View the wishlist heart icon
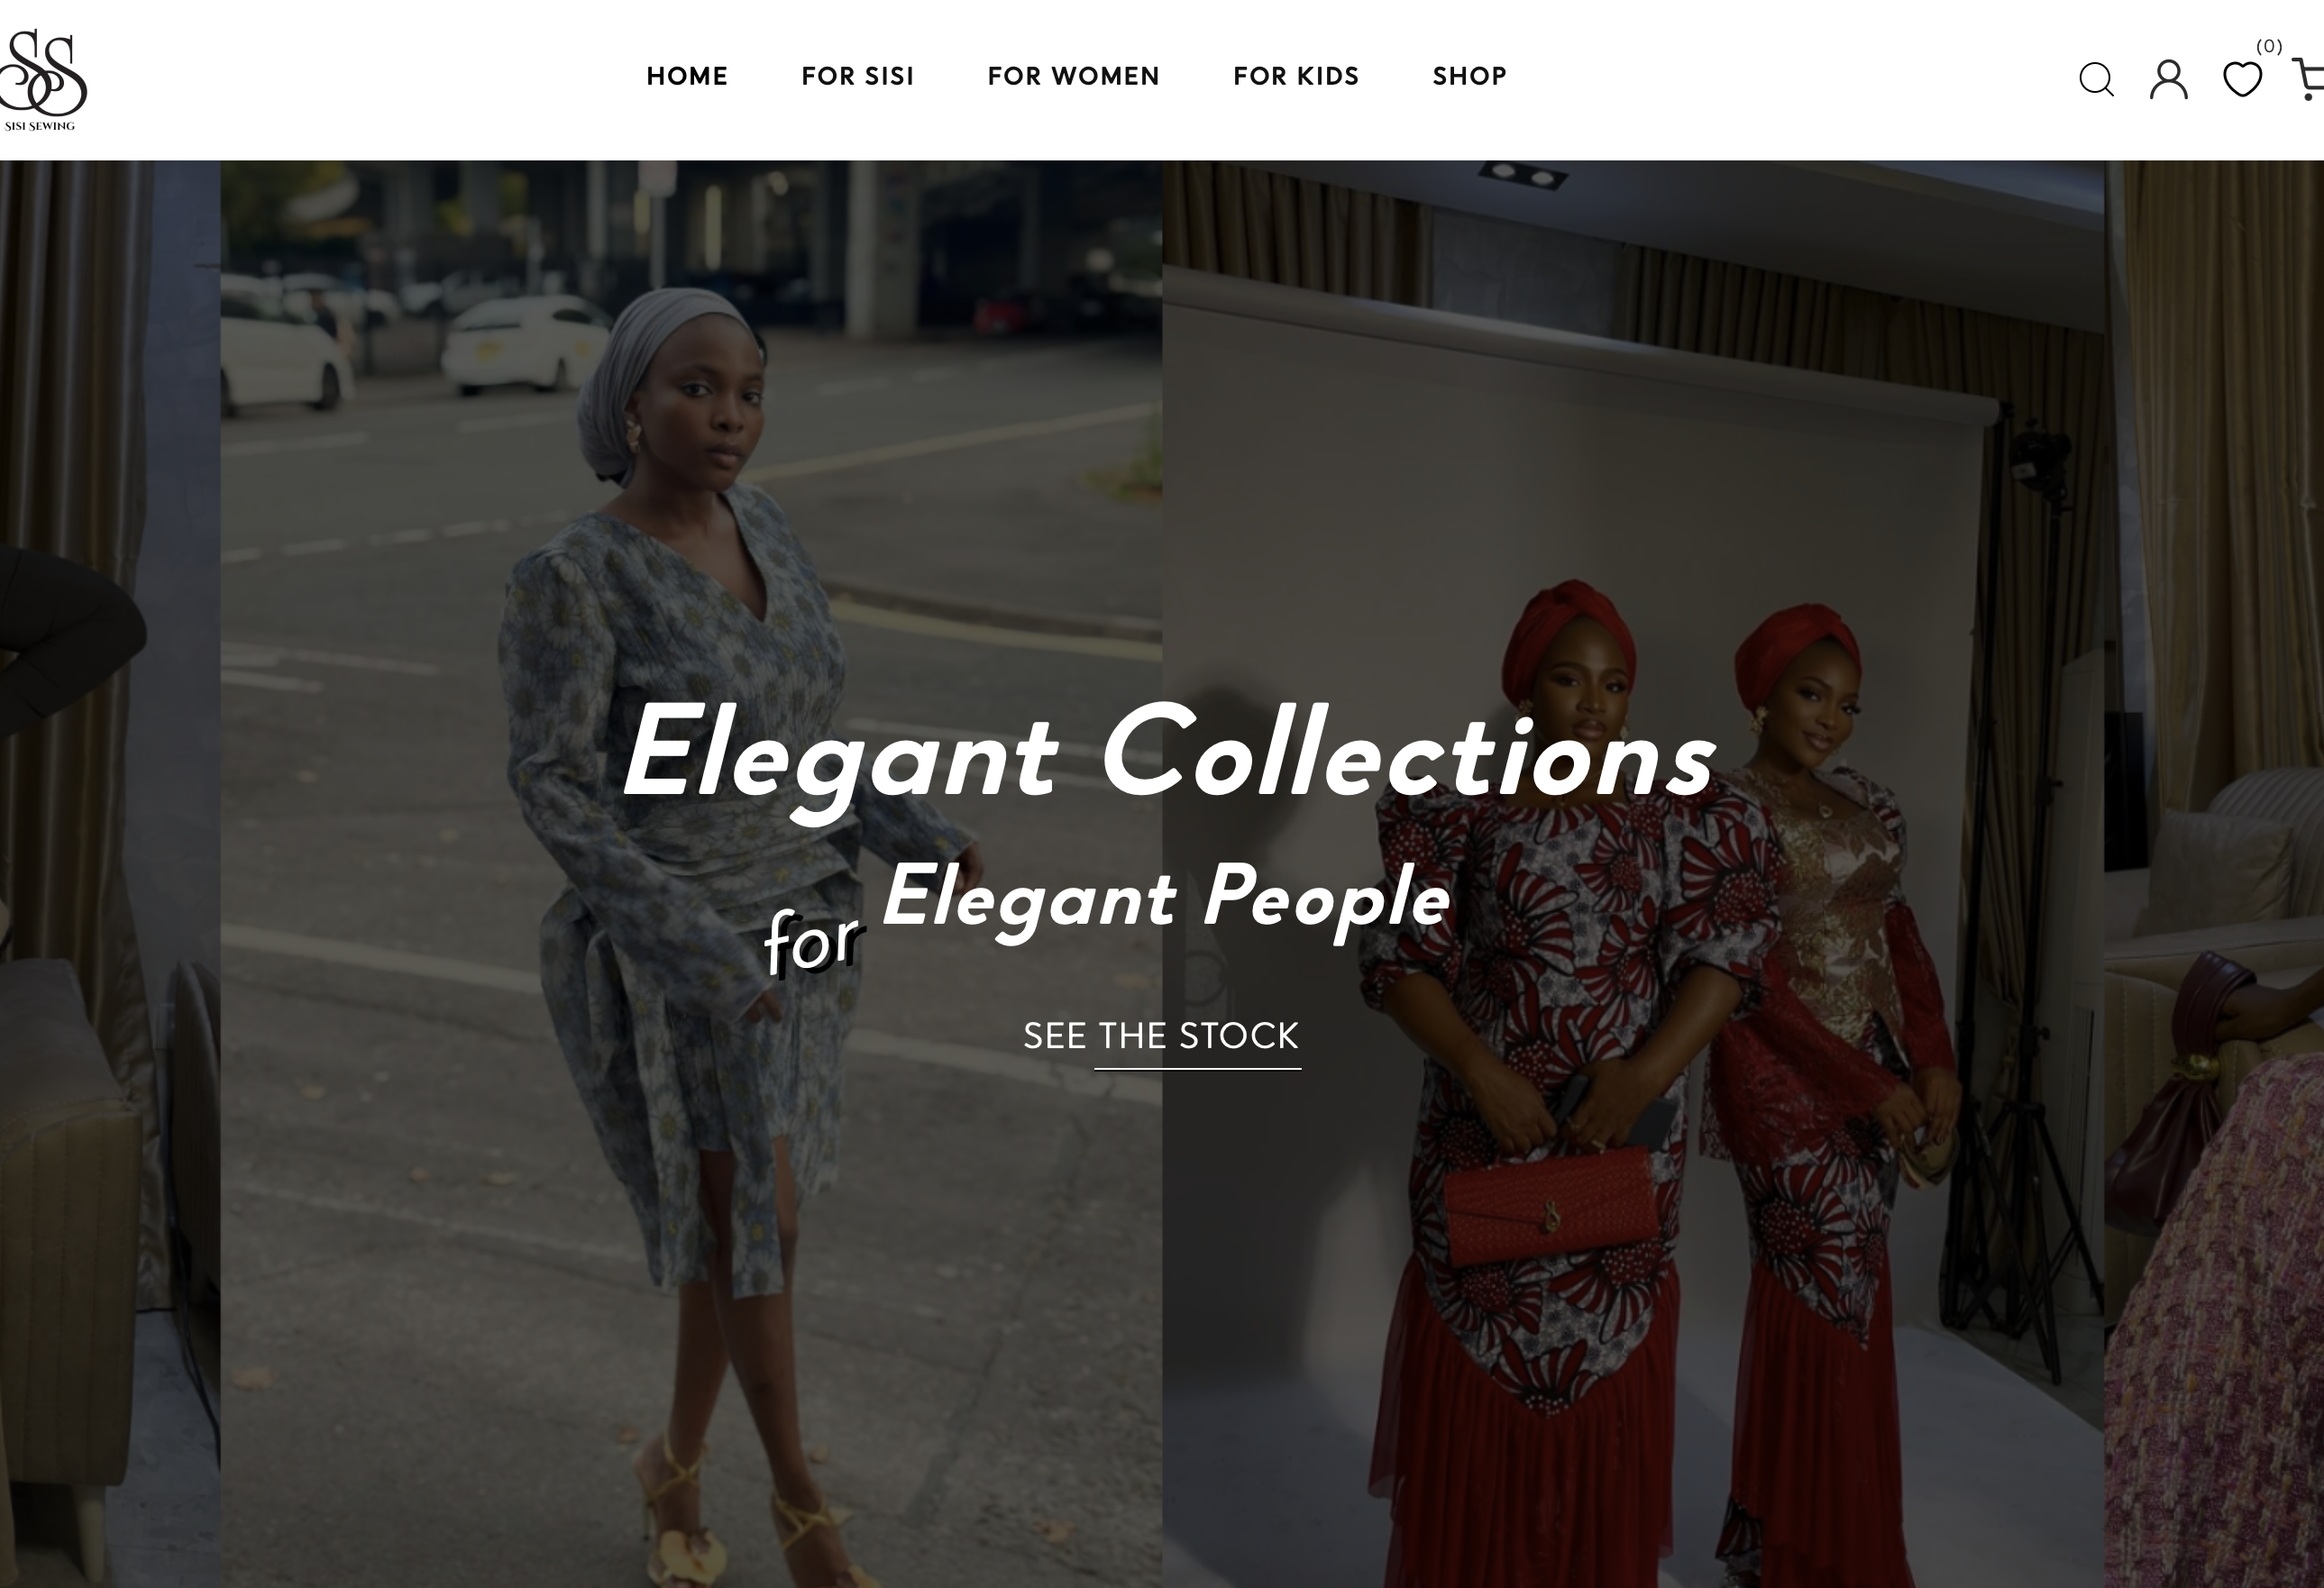Image resolution: width=2324 pixels, height=1588 pixels. 2242,79
